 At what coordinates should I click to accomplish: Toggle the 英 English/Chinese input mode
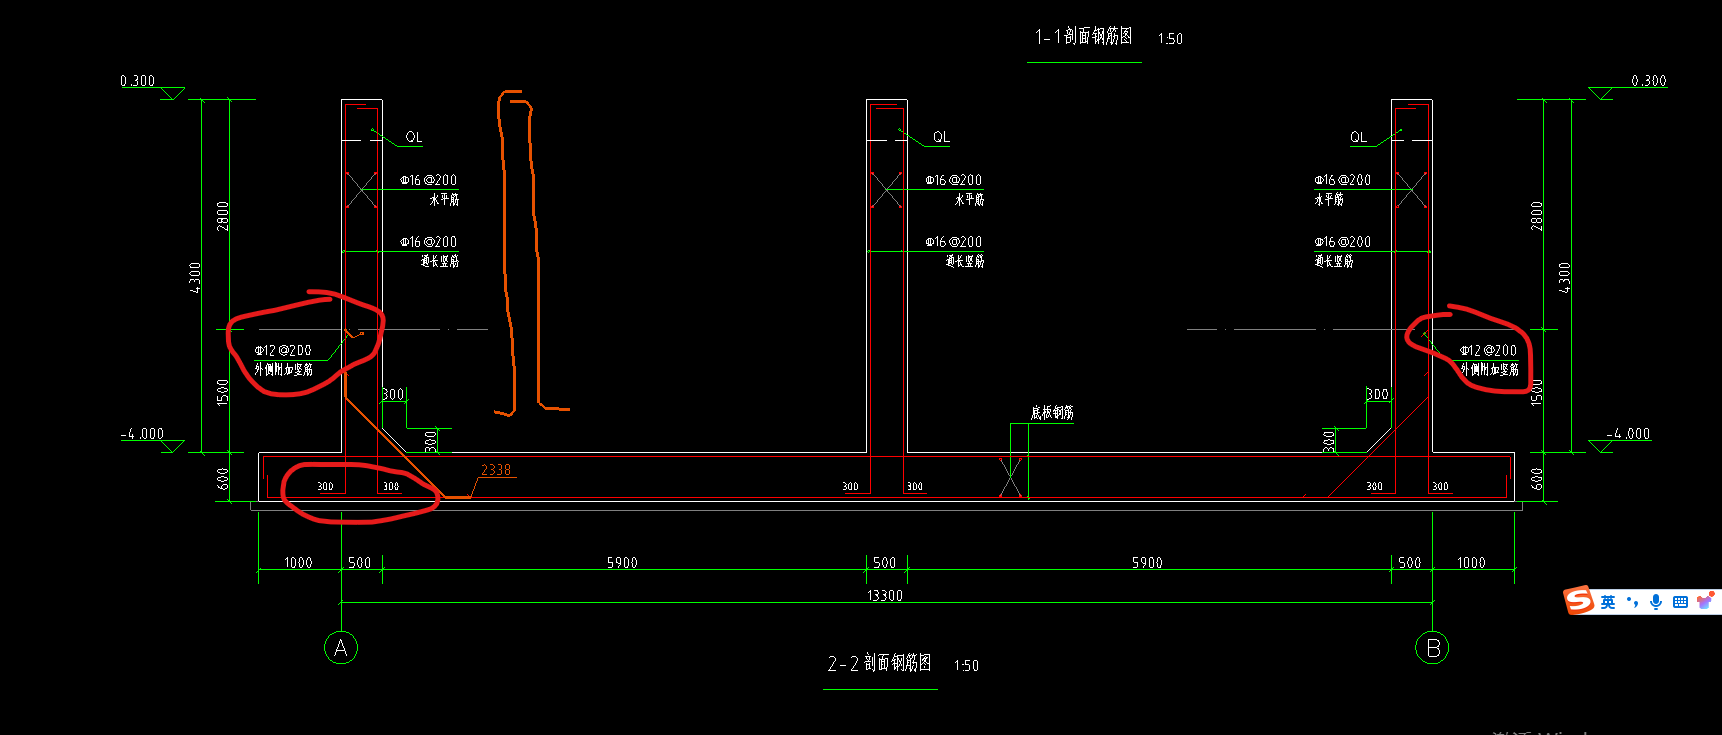click(x=1607, y=602)
